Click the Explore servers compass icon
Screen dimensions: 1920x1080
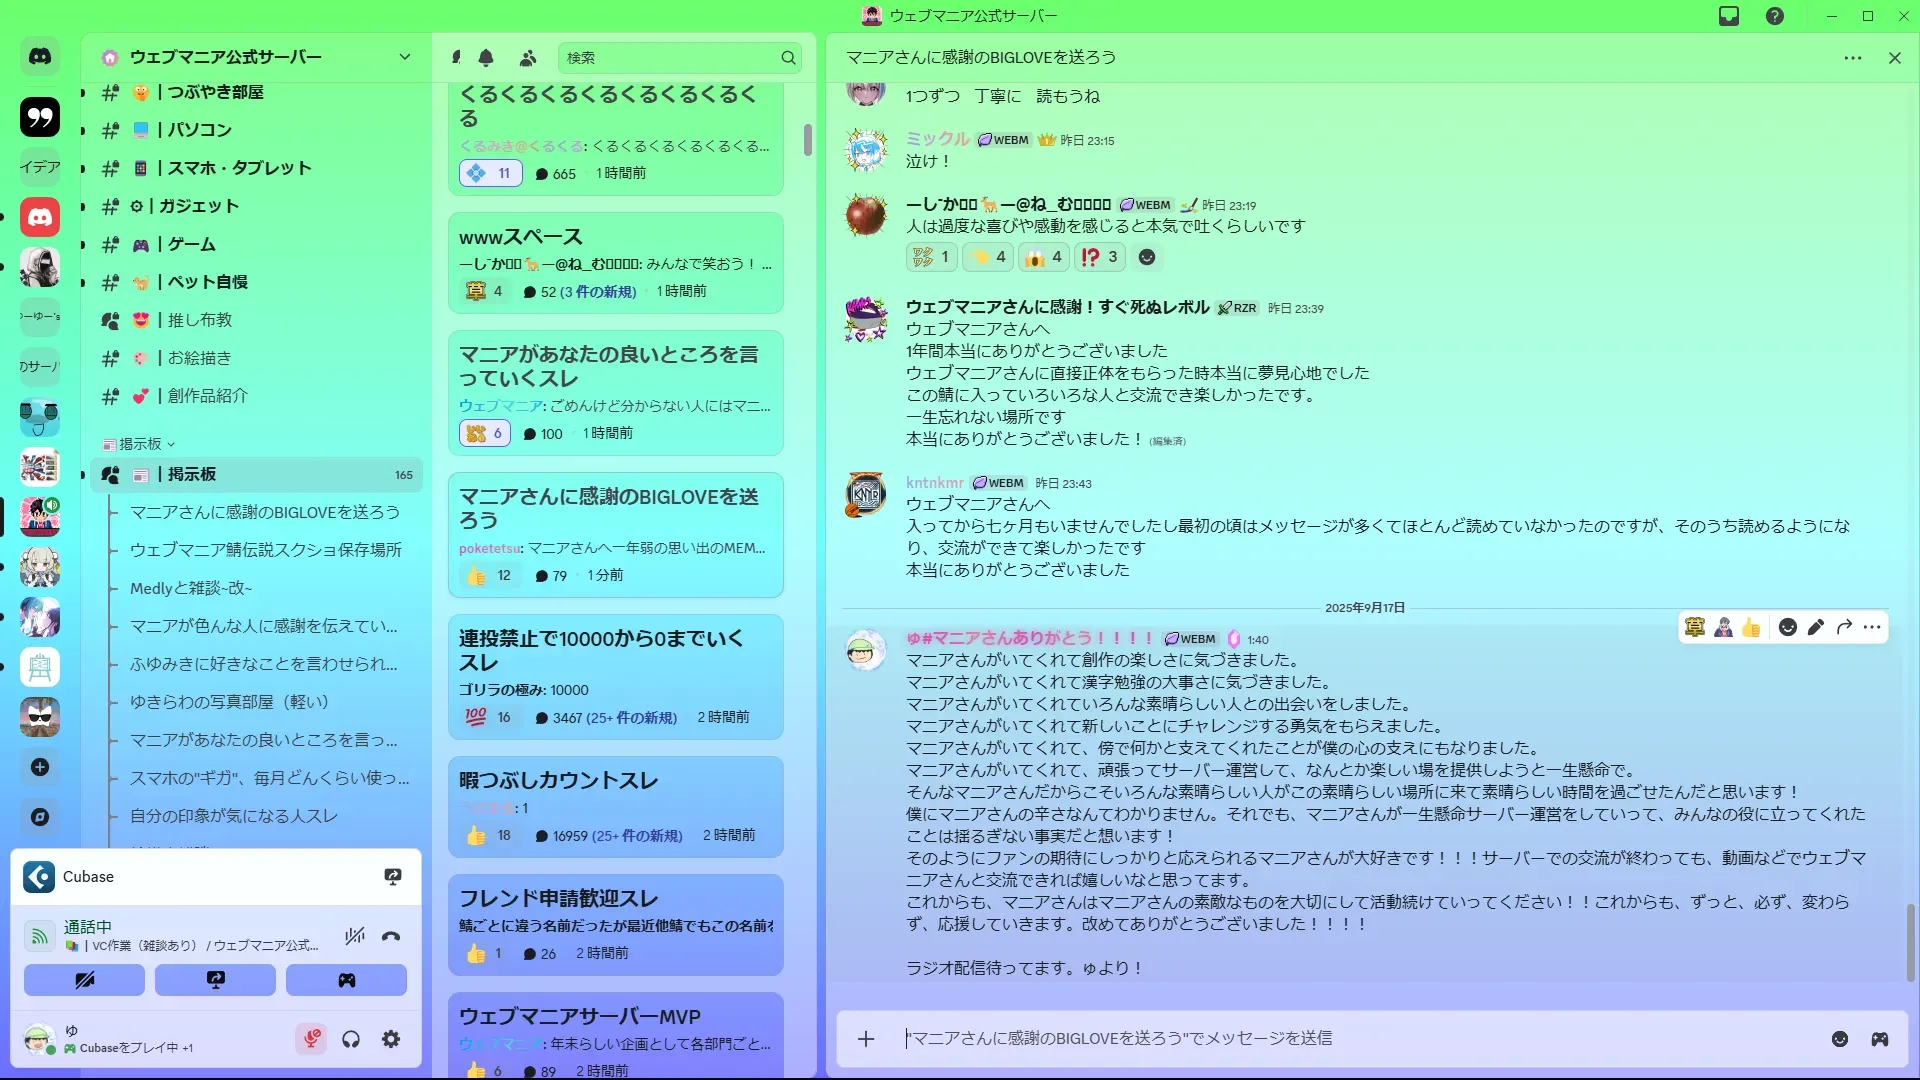click(x=40, y=817)
